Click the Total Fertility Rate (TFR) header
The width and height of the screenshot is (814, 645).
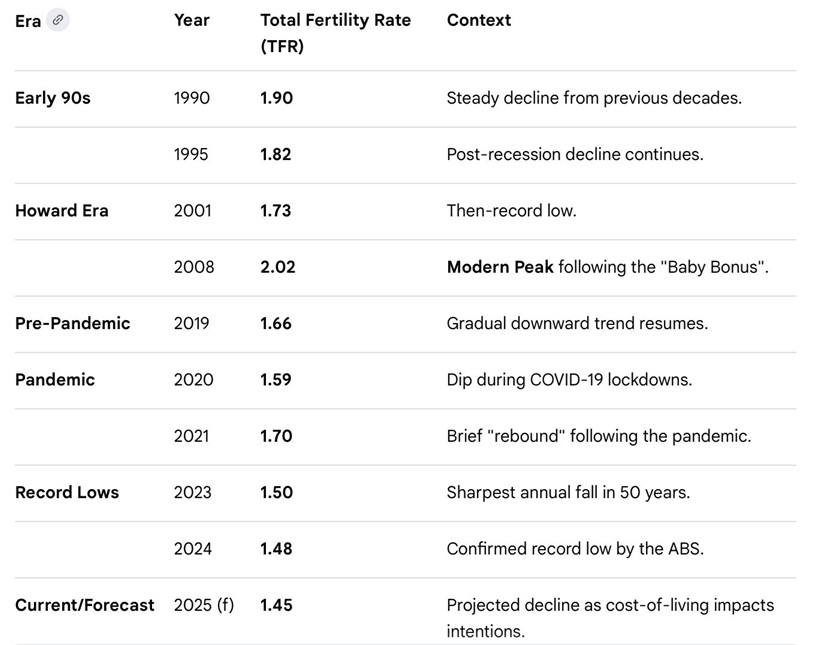pos(335,33)
